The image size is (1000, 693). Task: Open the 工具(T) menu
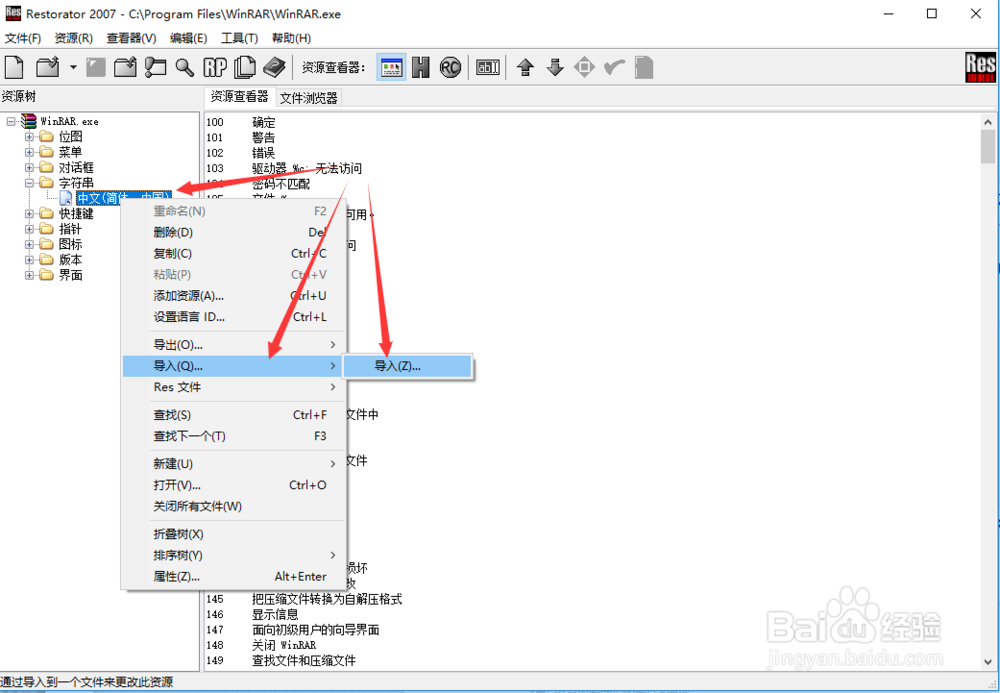pyautogui.click(x=240, y=38)
